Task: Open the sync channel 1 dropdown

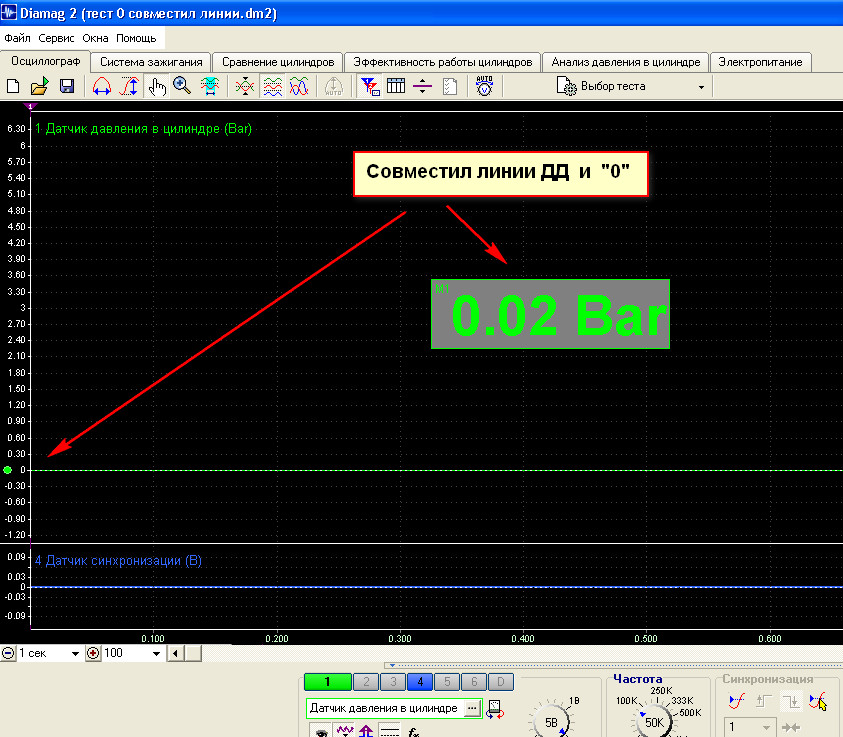Action: (x=766, y=727)
